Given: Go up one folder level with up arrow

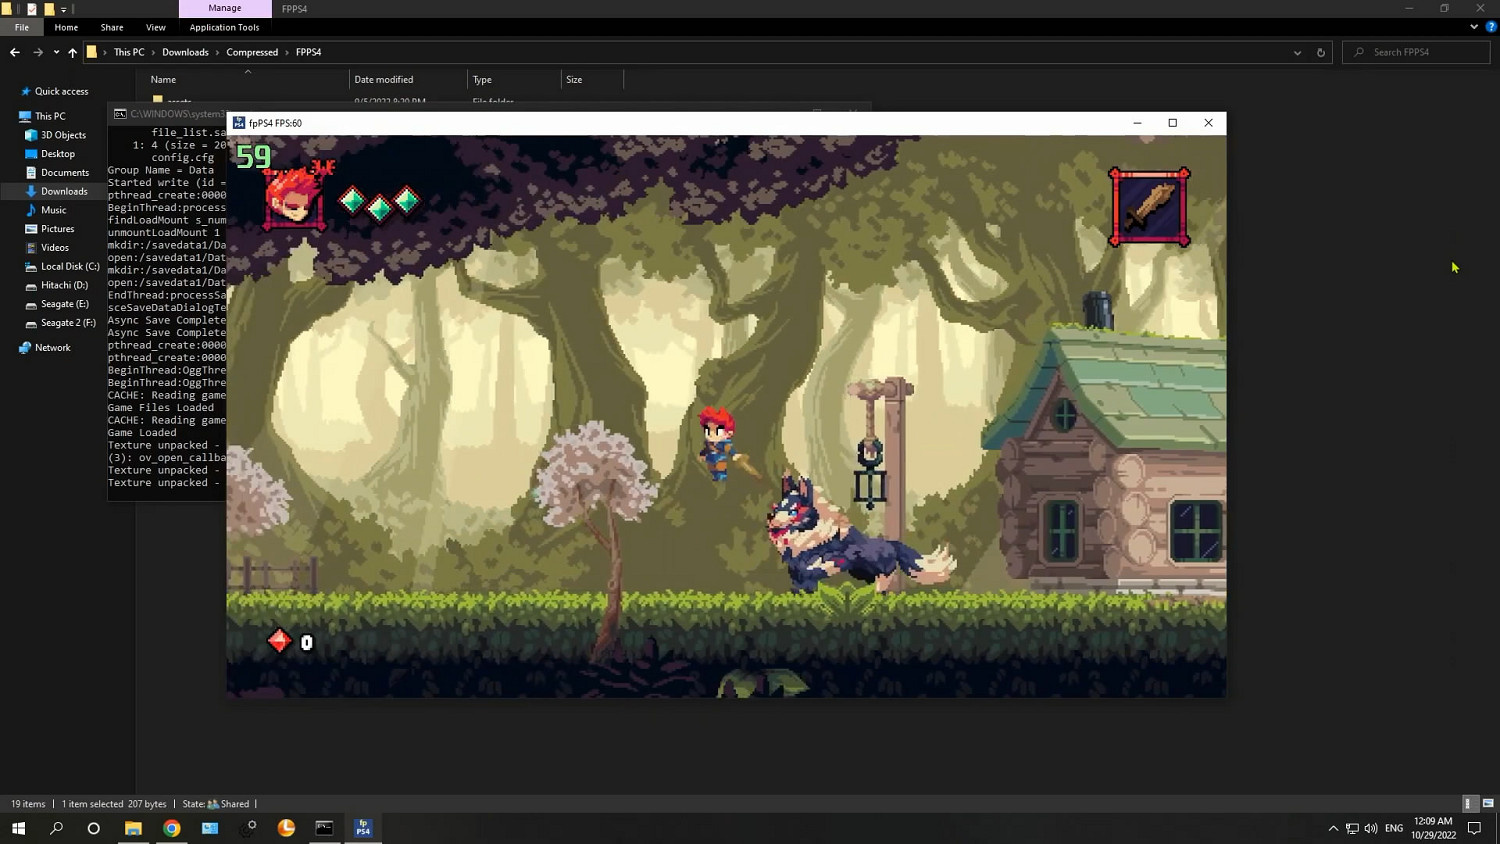Looking at the screenshot, I should point(72,52).
